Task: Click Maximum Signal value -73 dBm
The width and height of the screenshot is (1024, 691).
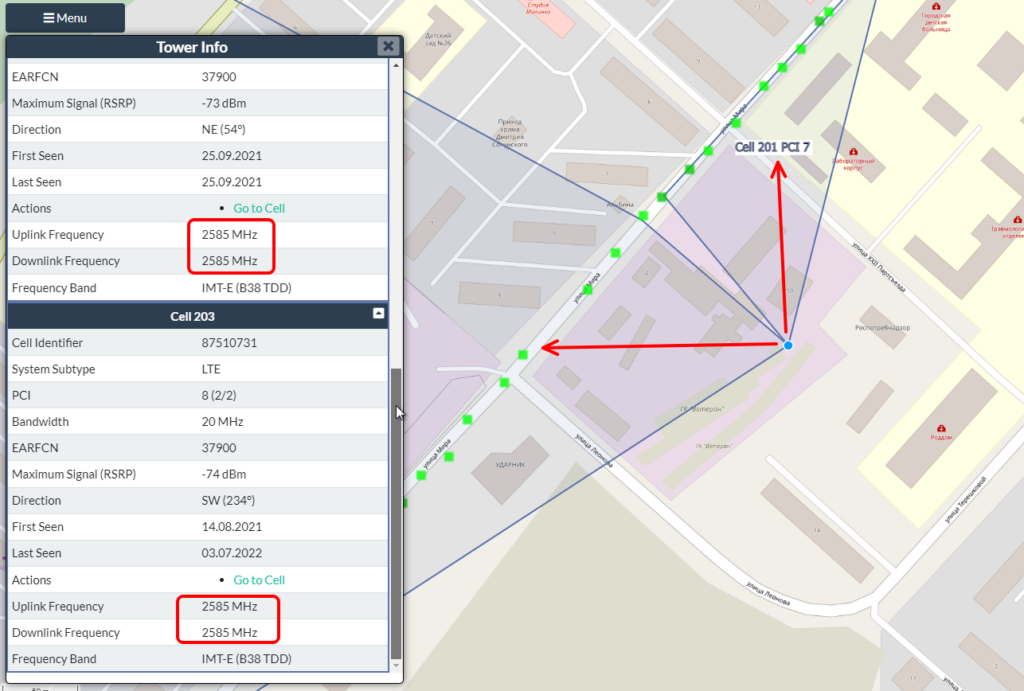Action: pos(224,103)
